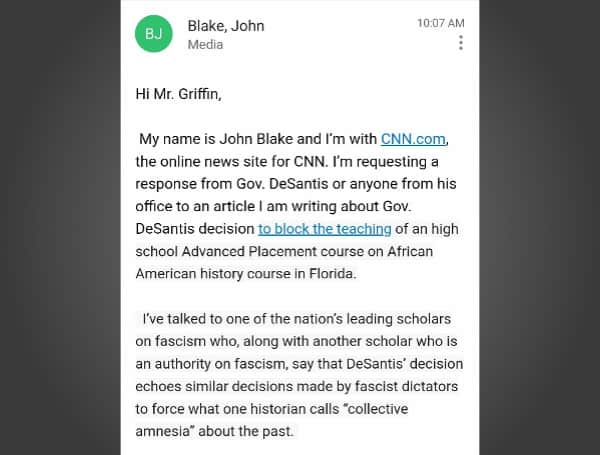Click the line "American history course in Florida."
This screenshot has height=455, width=600.
(x=246, y=274)
